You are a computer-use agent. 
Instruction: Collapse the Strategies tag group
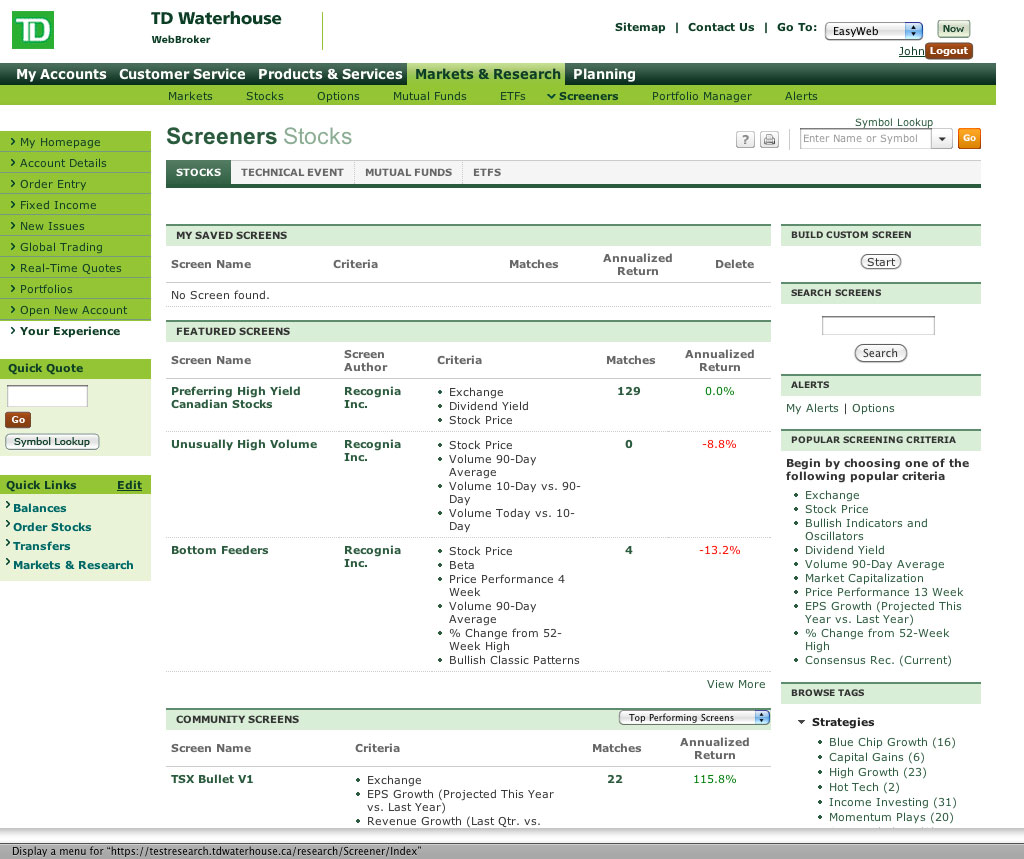[801, 722]
